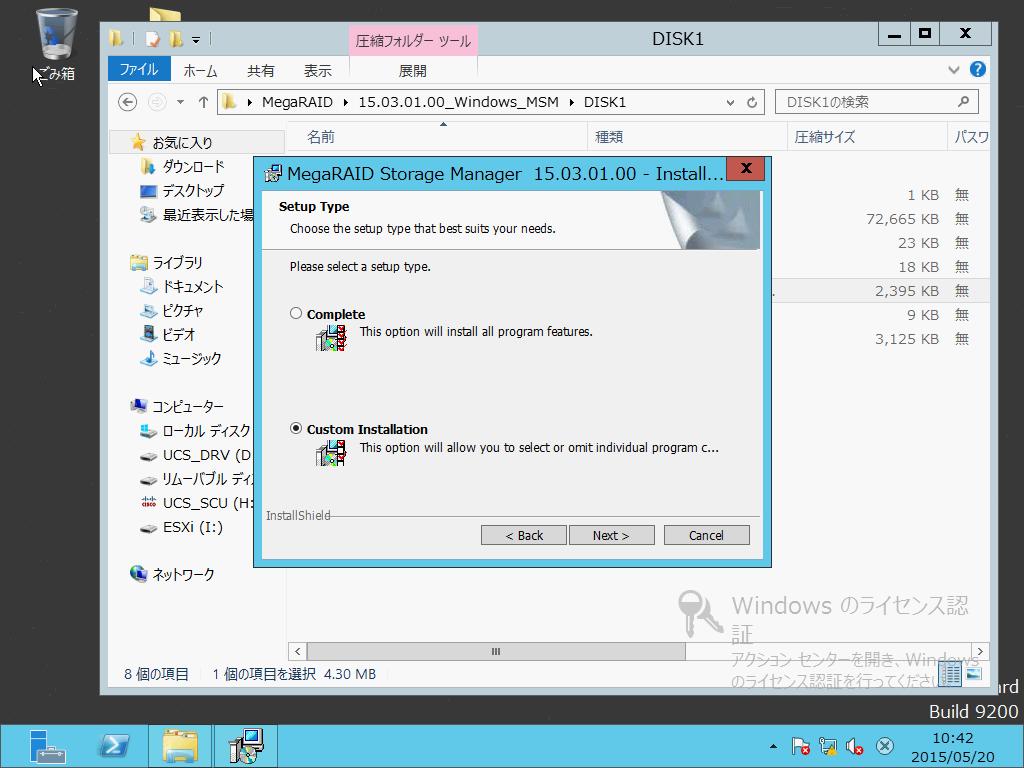The image size is (1024, 768).
Task: Close the MegaRAID Storage Manager installer dialog
Action: 745,168
